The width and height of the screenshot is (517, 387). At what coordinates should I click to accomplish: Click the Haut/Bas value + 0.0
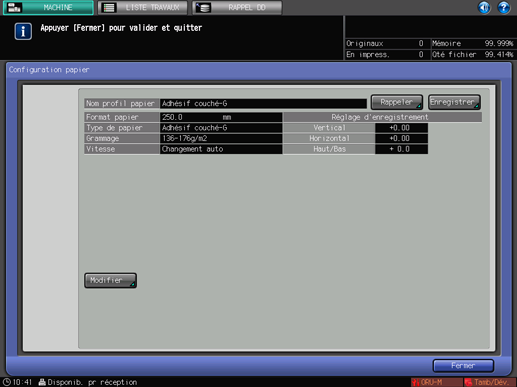(x=401, y=149)
